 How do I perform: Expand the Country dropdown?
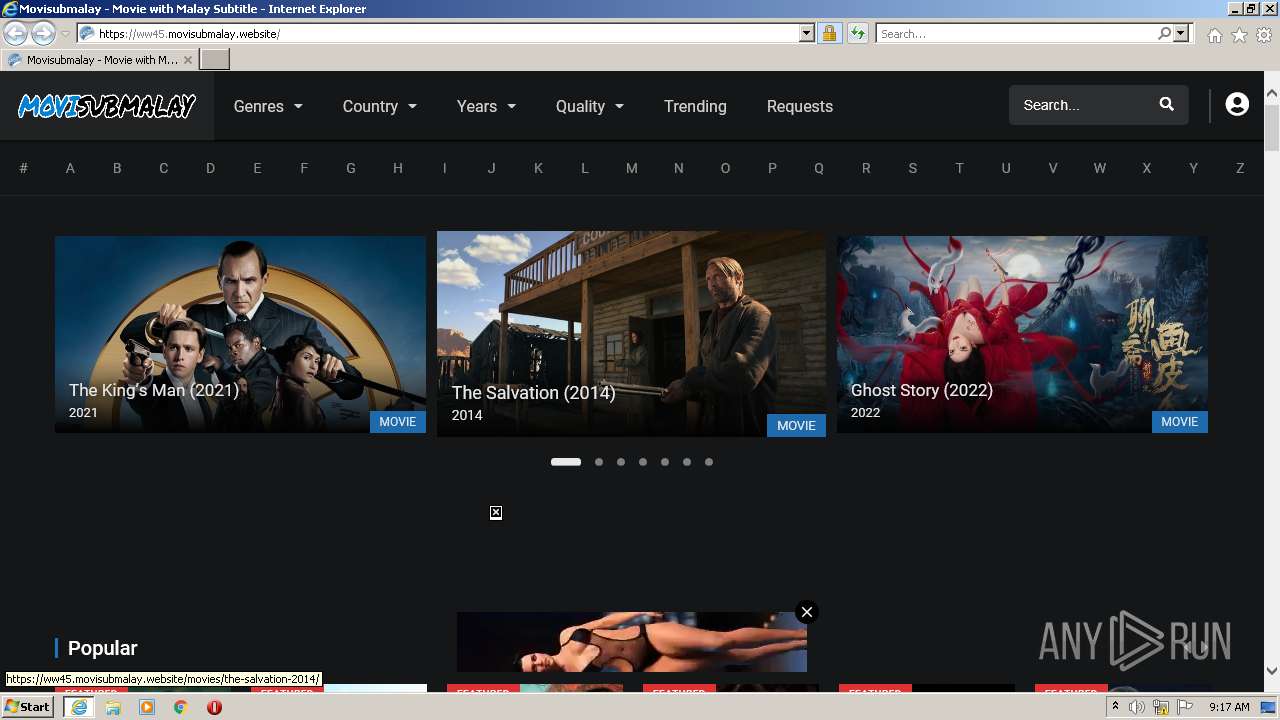[380, 106]
